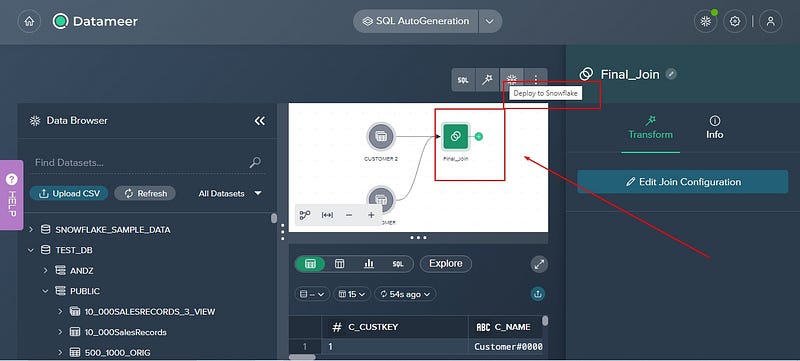Show SQL view from the flow toolbar
Image resolution: width=800 pixels, height=361 pixels.
(463, 80)
